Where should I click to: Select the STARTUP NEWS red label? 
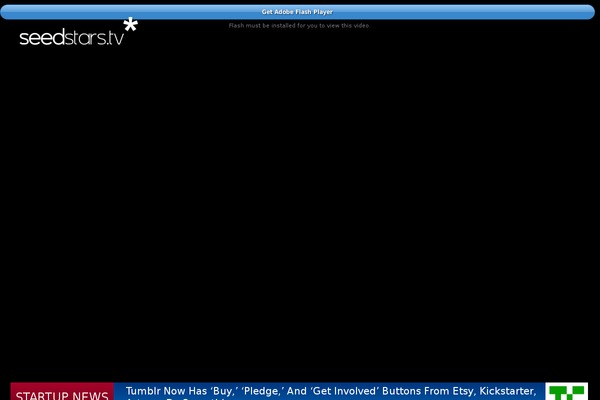point(62,391)
